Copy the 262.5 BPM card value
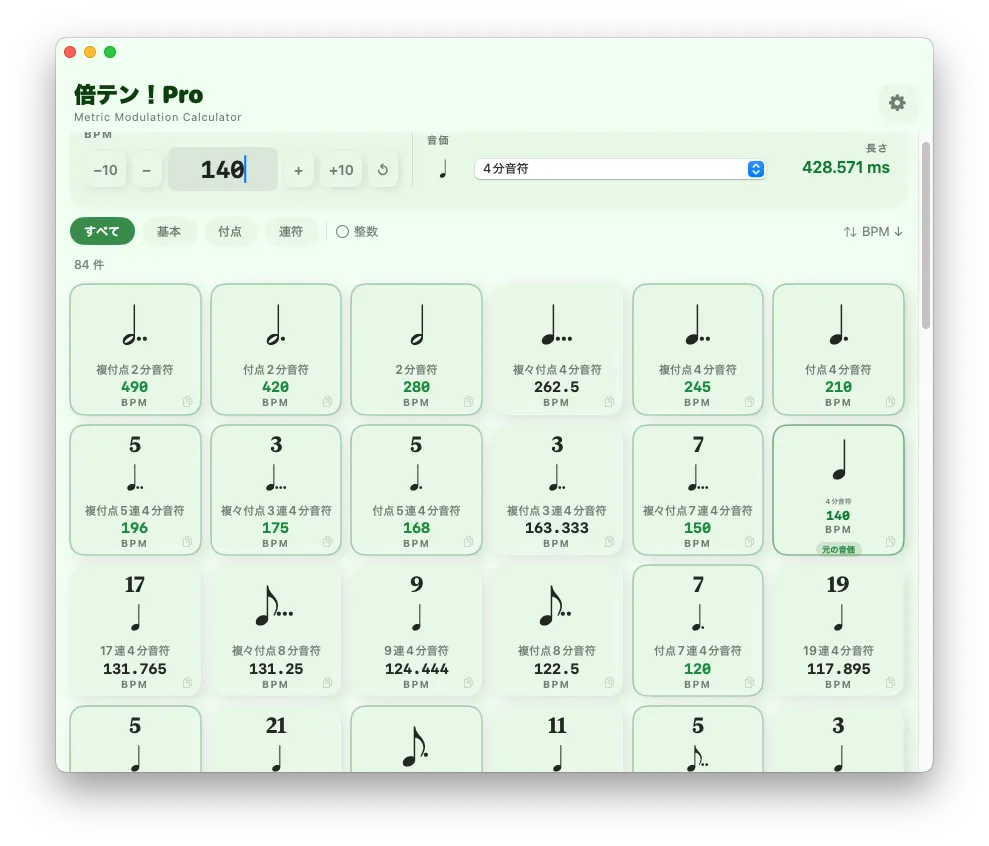989x846 pixels. tap(609, 402)
